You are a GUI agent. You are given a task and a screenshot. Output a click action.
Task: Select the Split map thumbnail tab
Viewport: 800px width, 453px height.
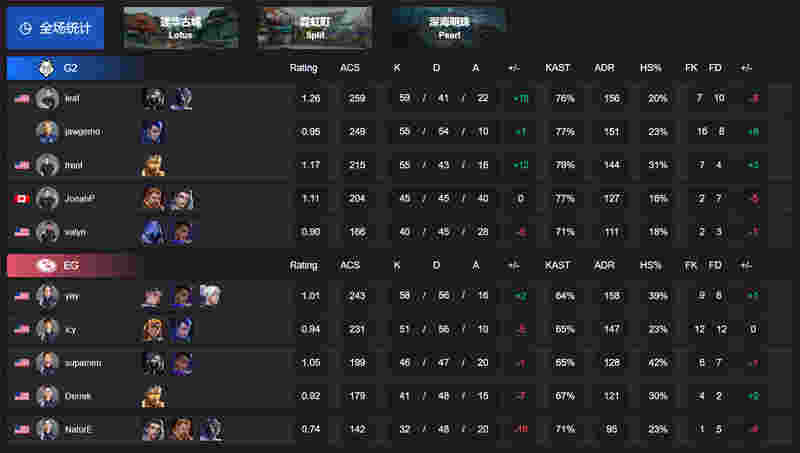click(315, 28)
